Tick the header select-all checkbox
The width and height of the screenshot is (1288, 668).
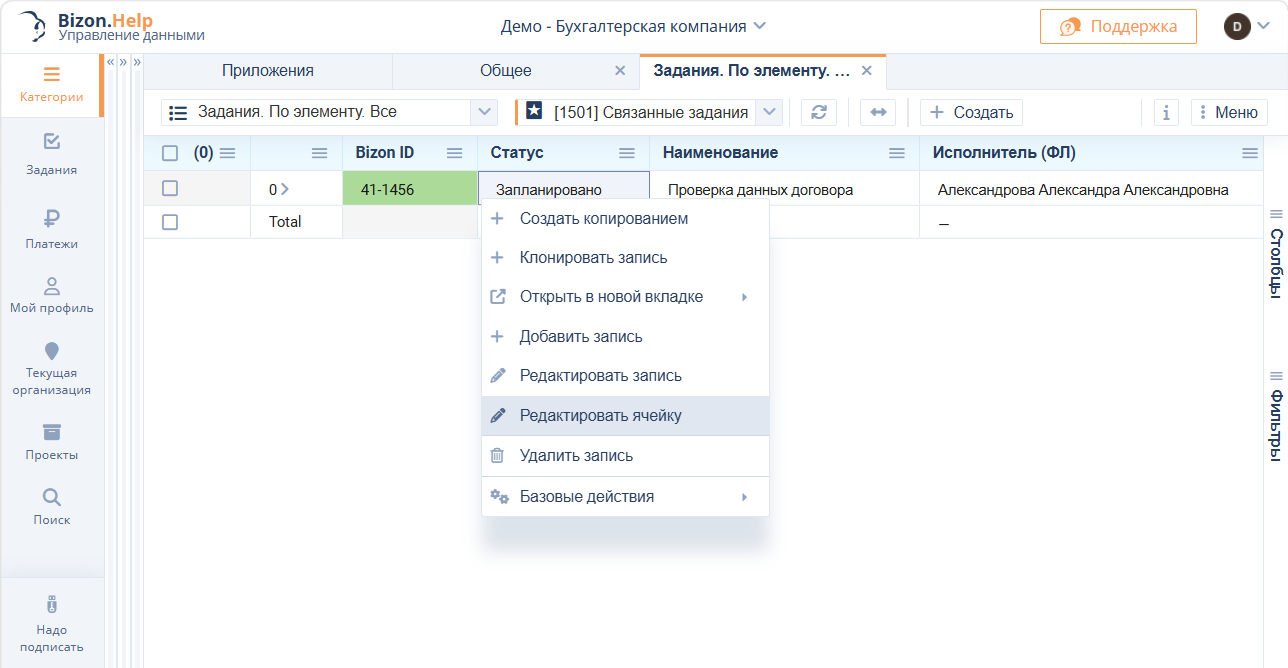pos(170,153)
